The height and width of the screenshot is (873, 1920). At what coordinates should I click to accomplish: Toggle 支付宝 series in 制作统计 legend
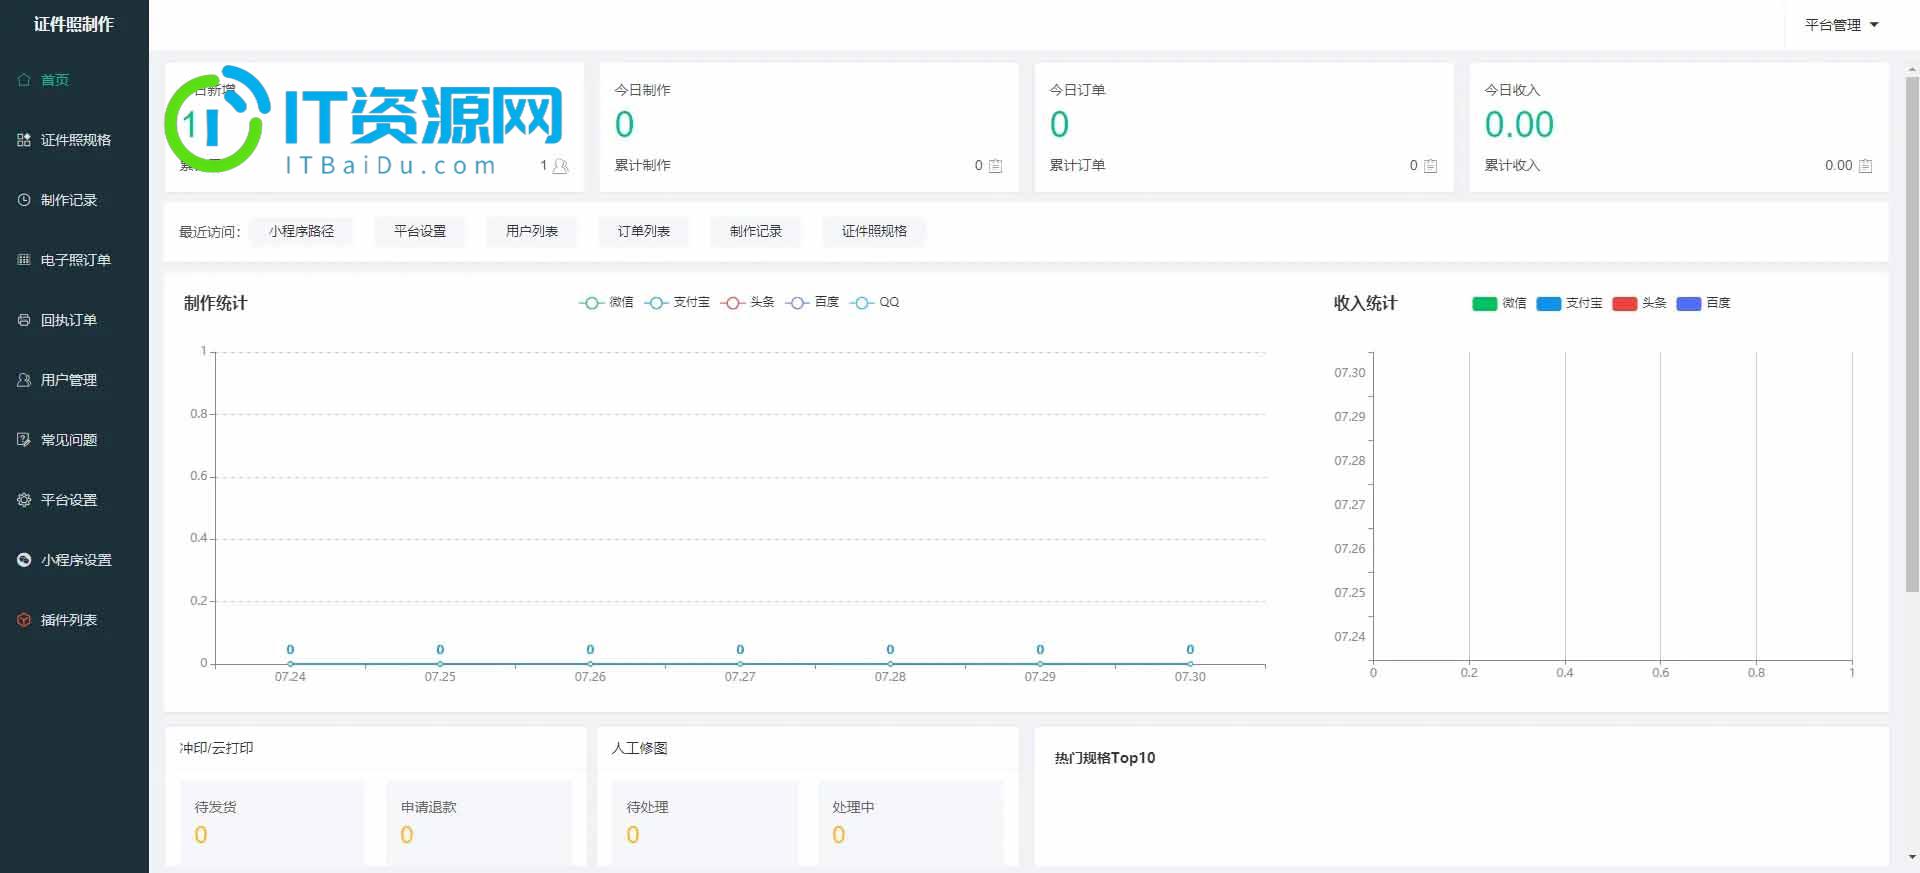(x=677, y=302)
